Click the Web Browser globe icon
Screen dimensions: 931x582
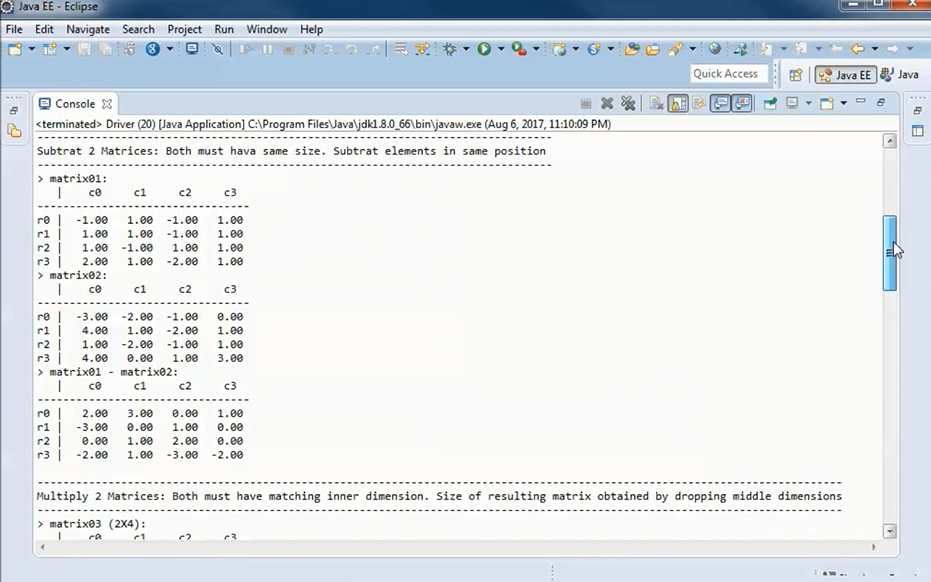715,49
